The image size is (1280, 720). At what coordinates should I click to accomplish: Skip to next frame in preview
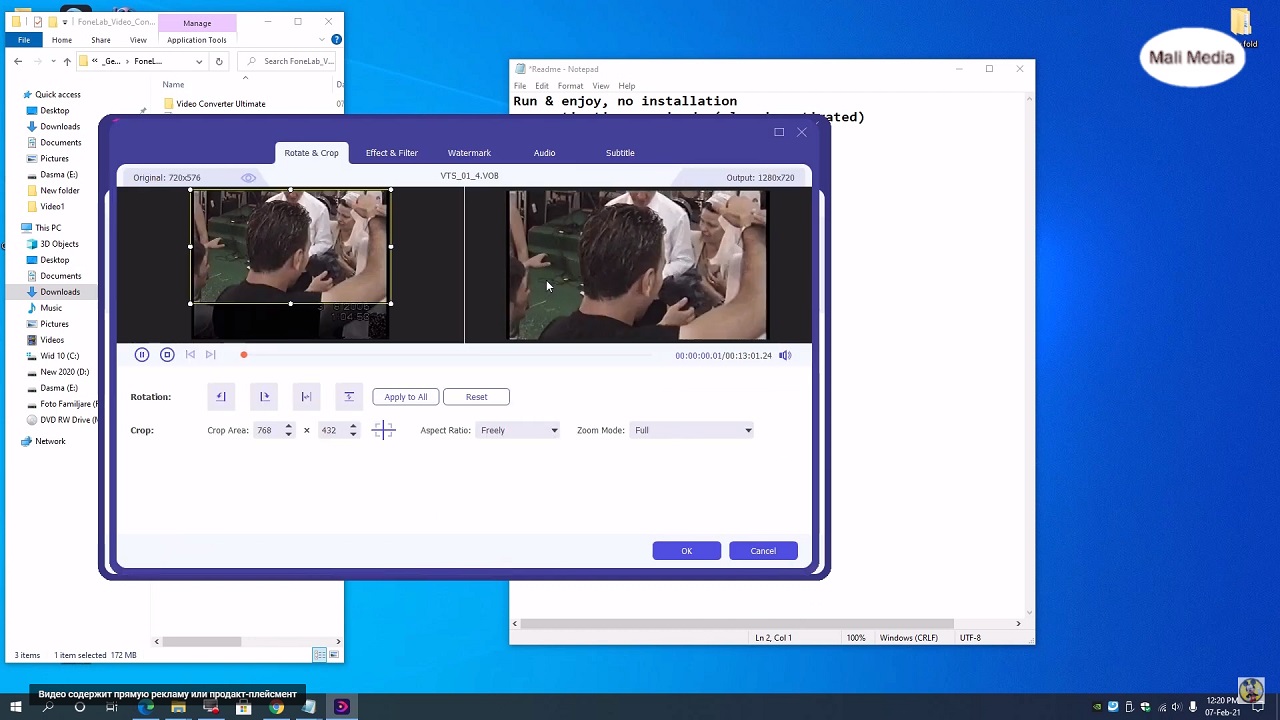coord(211,355)
